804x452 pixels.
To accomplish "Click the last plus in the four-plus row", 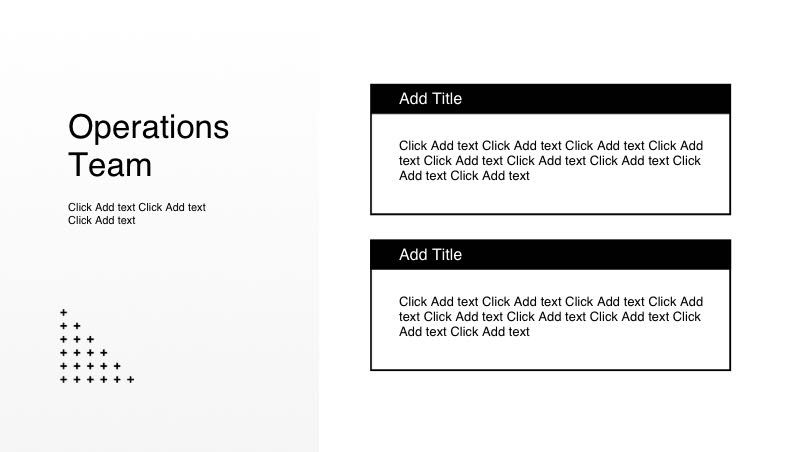I will pyautogui.click(x=103, y=352).
